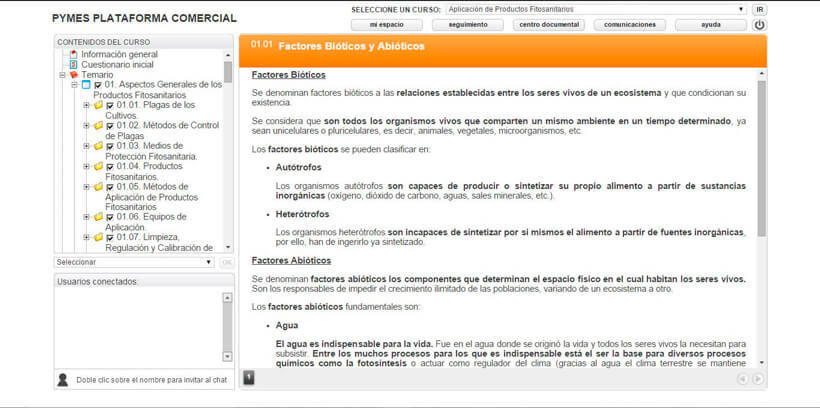Viewport: 820px width, 408px height.
Task: Click main content scrollbar up arrow
Action: tap(761, 74)
